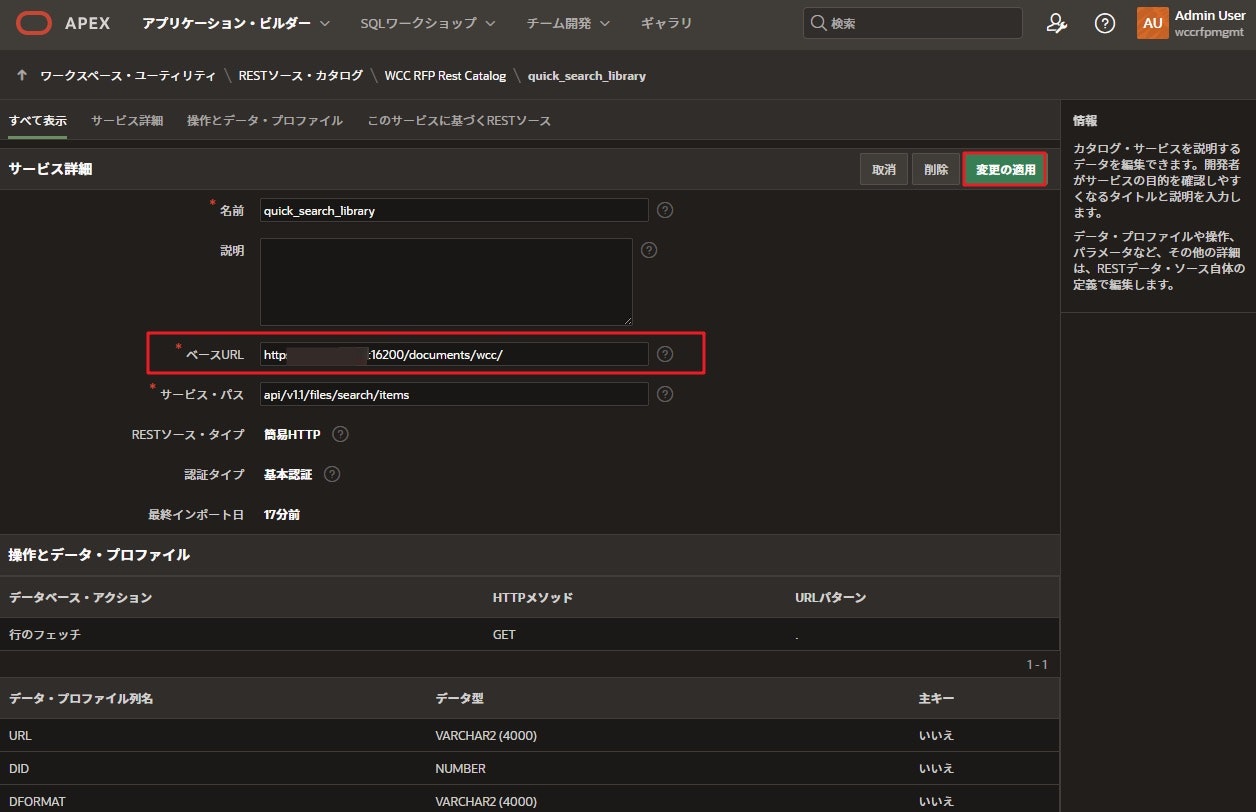Open the help question mark icon in header
Screen dimensions: 1256x812
tap(1105, 23)
